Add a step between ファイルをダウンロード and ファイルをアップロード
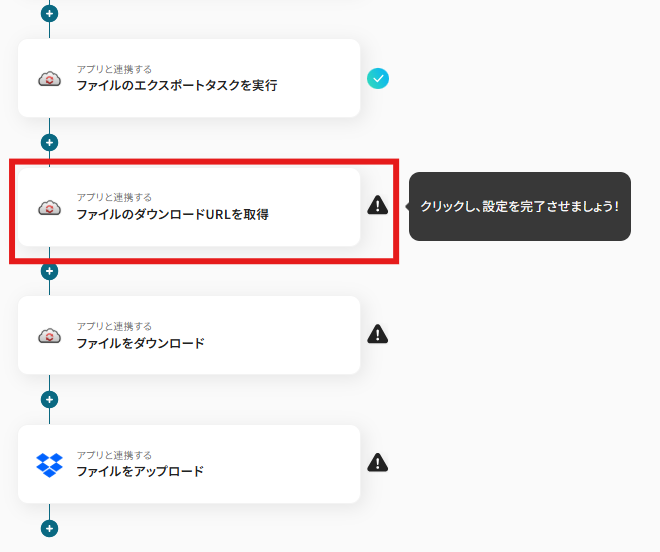Image resolution: width=660 pixels, height=552 pixels. click(49, 400)
